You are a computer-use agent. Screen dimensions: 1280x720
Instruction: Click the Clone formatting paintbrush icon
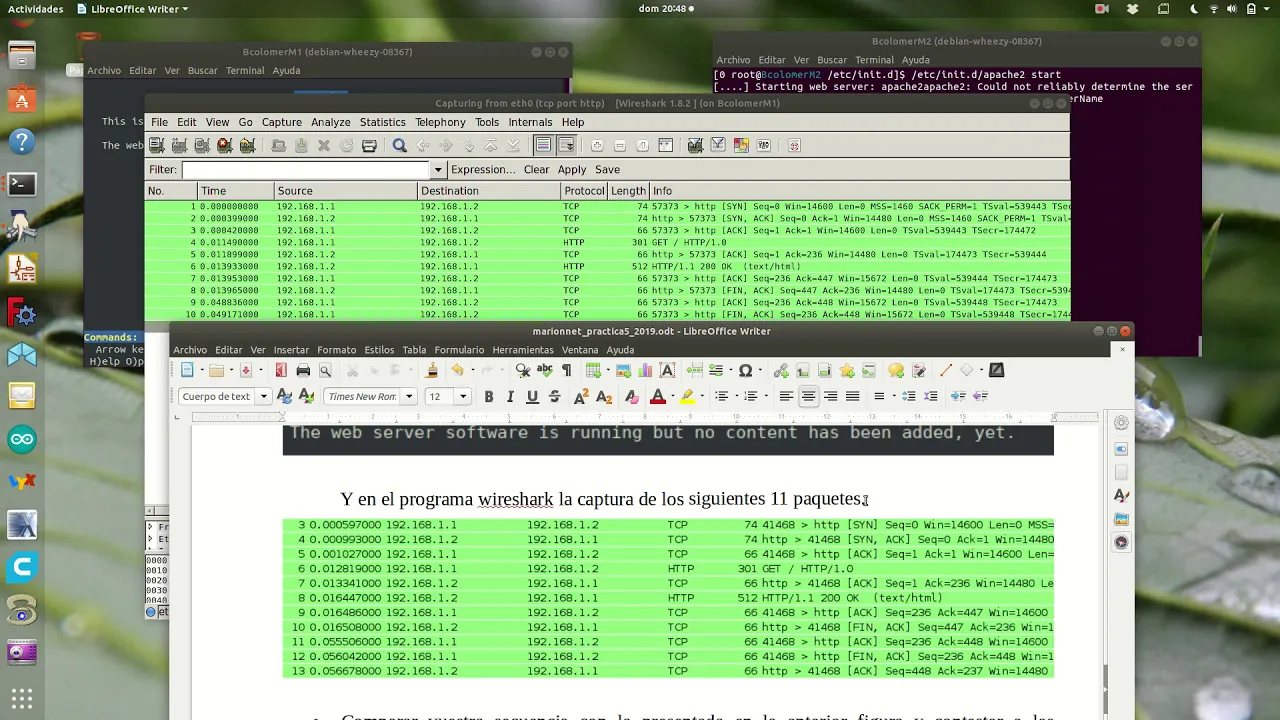coord(432,370)
